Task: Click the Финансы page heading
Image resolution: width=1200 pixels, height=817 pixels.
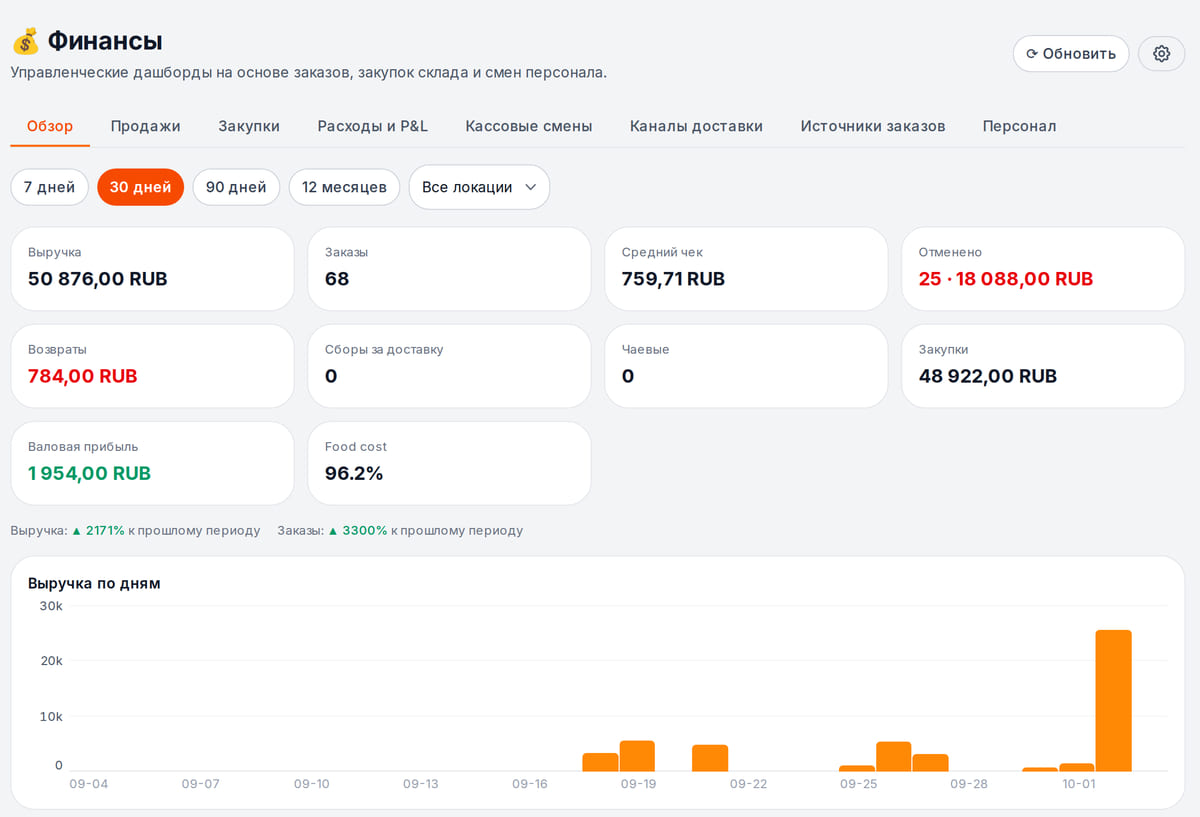Action: tap(105, 42)
